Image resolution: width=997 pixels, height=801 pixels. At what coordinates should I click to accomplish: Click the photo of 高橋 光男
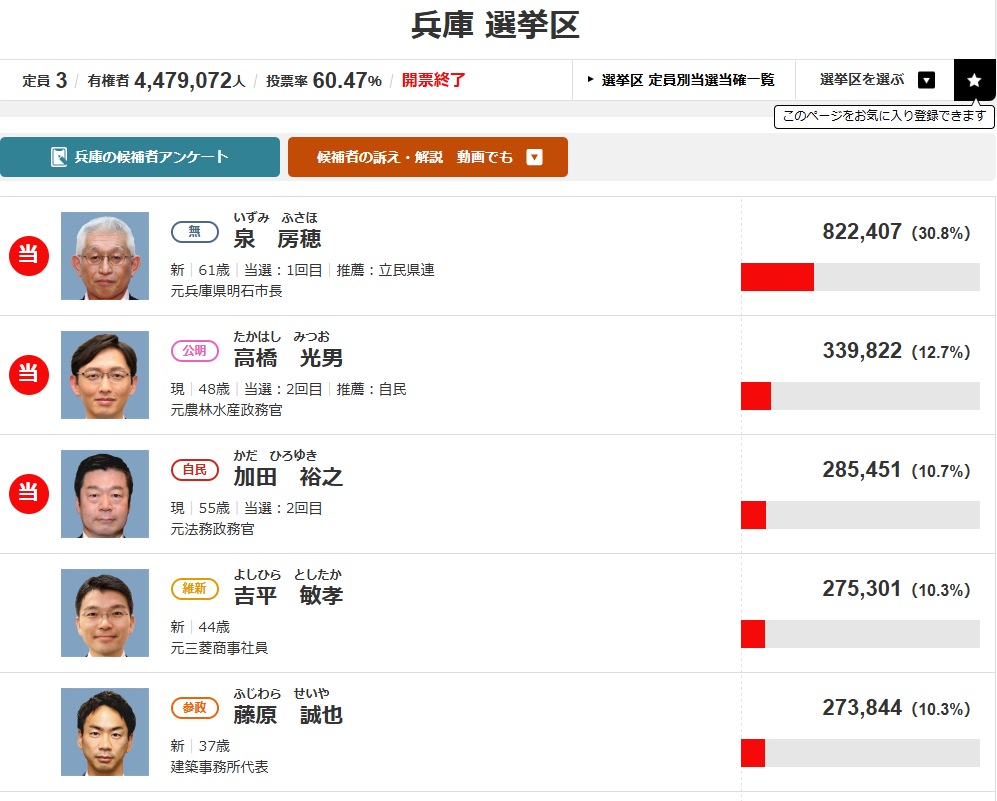(105, 375)
